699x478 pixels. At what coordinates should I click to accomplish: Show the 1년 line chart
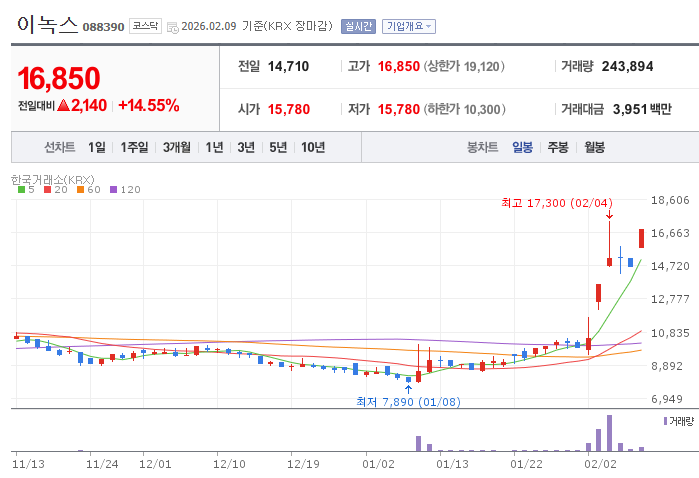tap(214, 147)
